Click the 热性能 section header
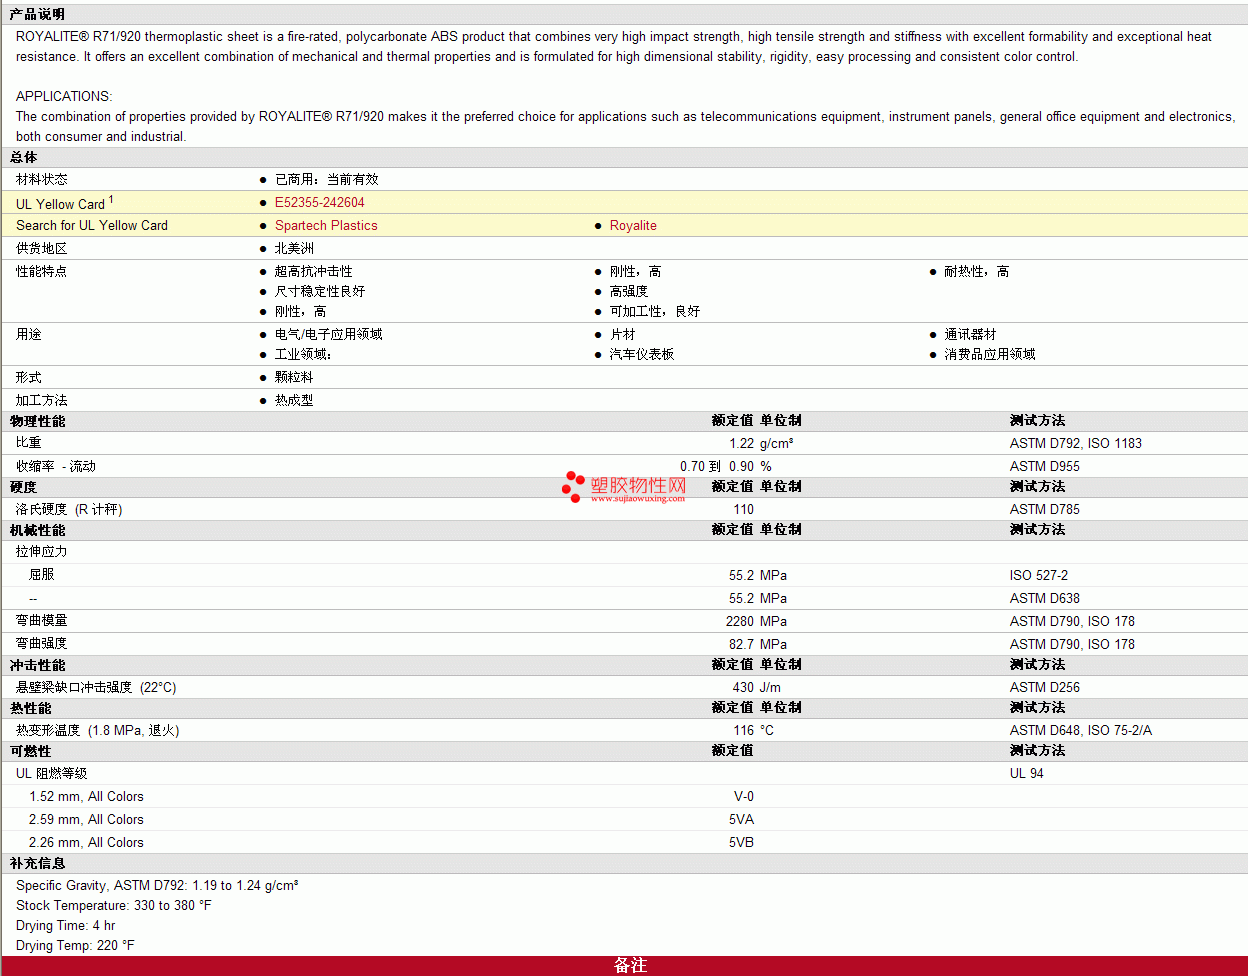This screenshot has height=976, width=1248. [x=30, y=708]
